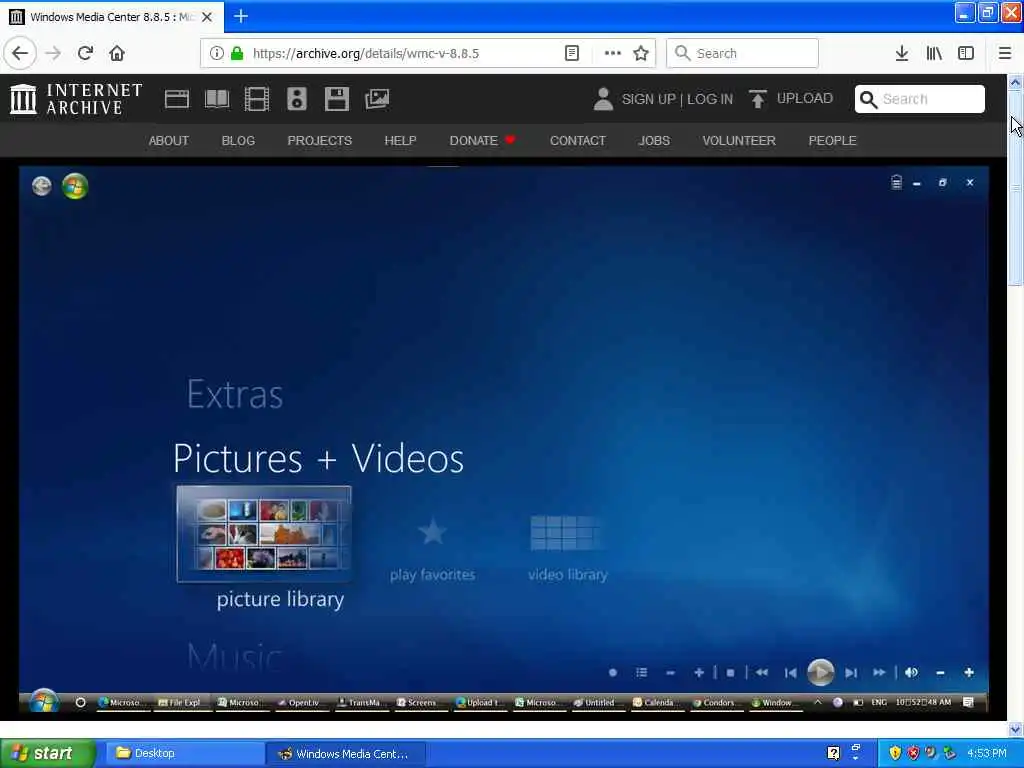
Task: Click the Media Center play button
Action: coord(820,672)
